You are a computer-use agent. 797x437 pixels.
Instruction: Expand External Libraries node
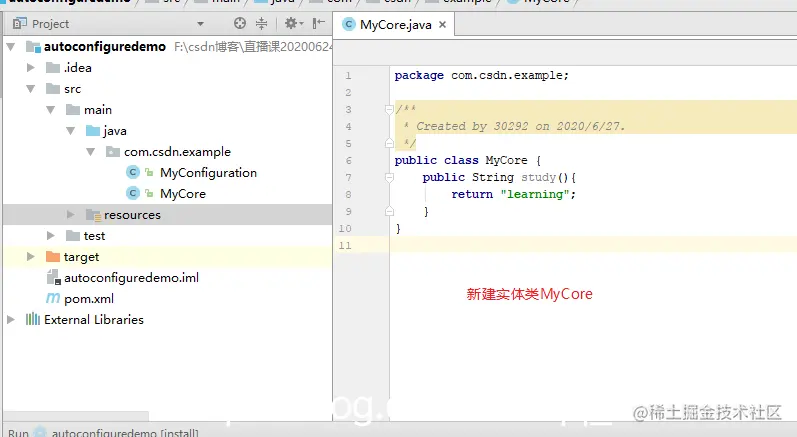10,319
